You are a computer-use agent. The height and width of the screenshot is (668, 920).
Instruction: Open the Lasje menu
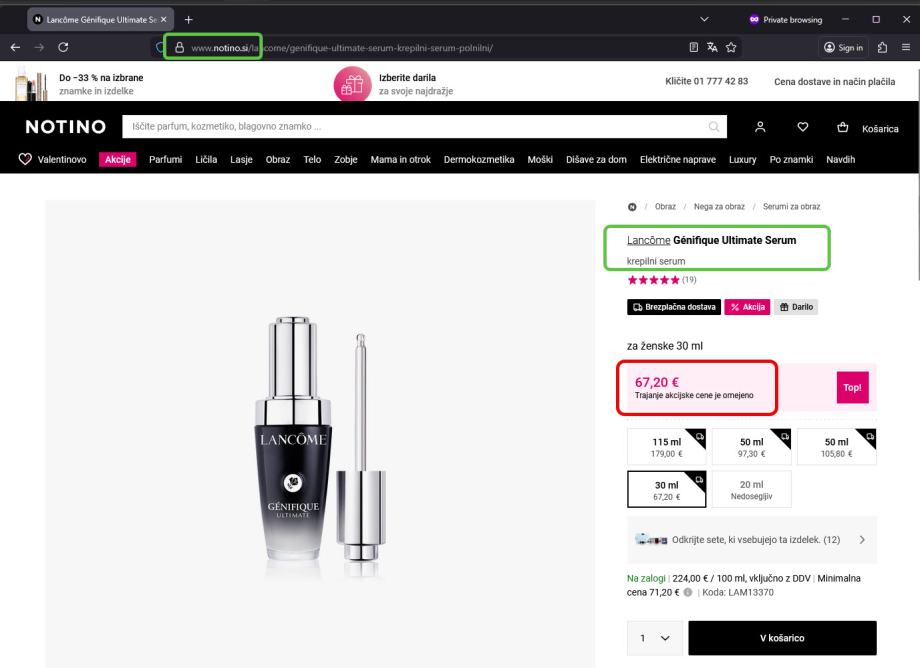(x=241, y=160)
